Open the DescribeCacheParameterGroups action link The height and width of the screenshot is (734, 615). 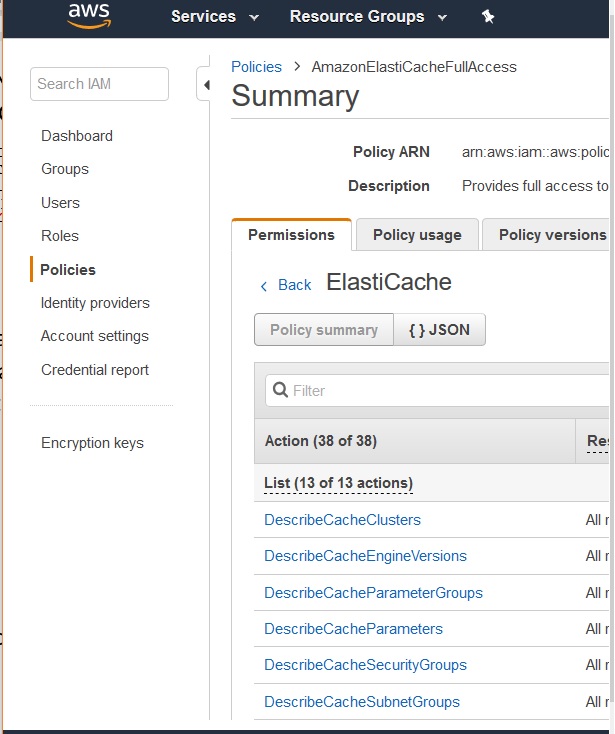373,593
